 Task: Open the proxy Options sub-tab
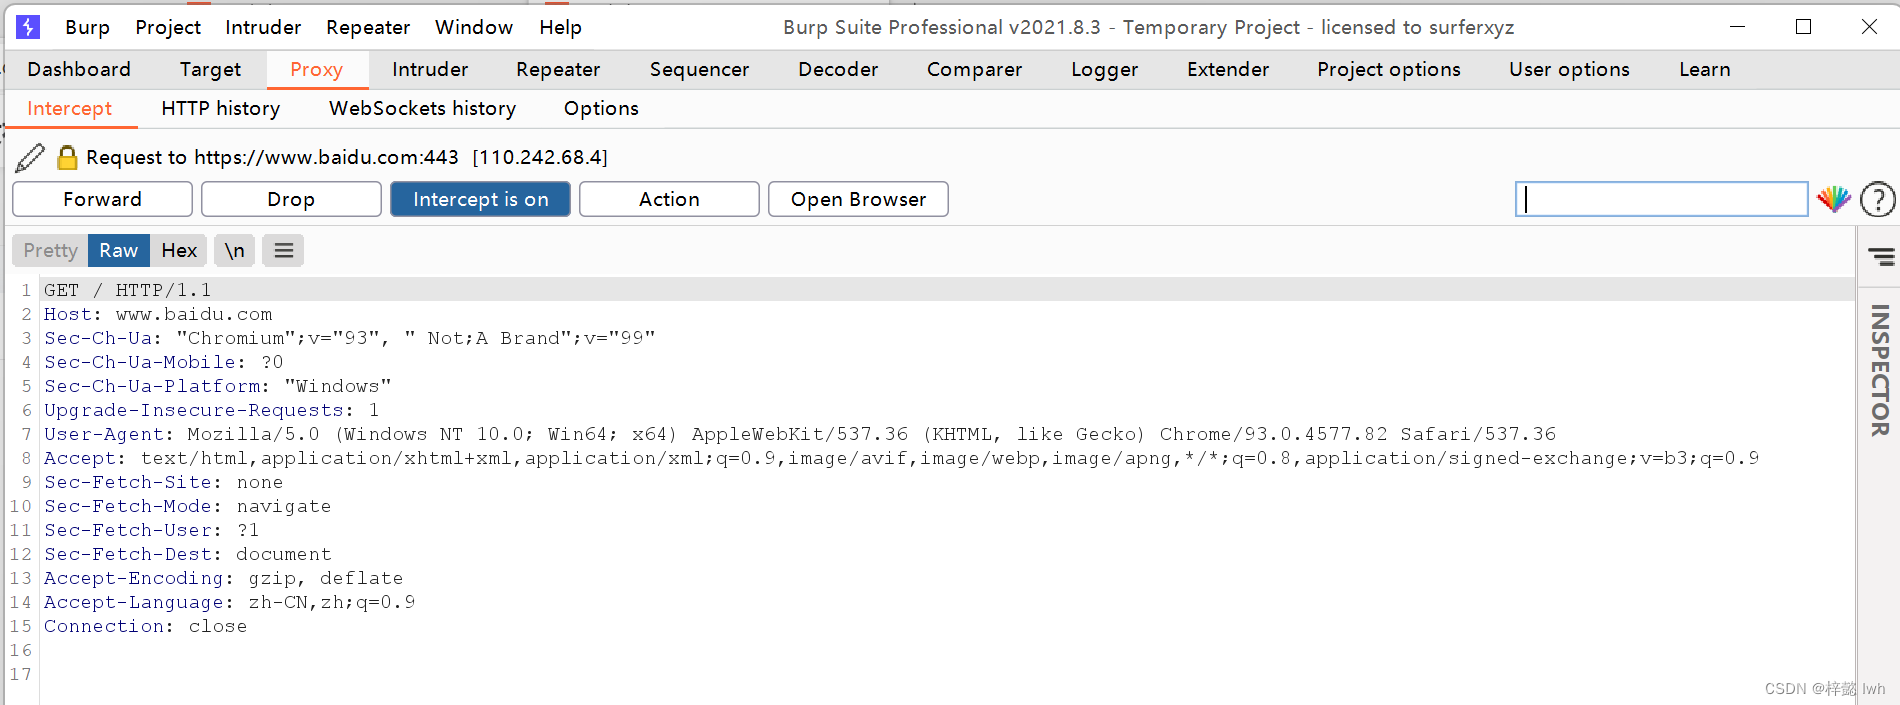point(601,108)
